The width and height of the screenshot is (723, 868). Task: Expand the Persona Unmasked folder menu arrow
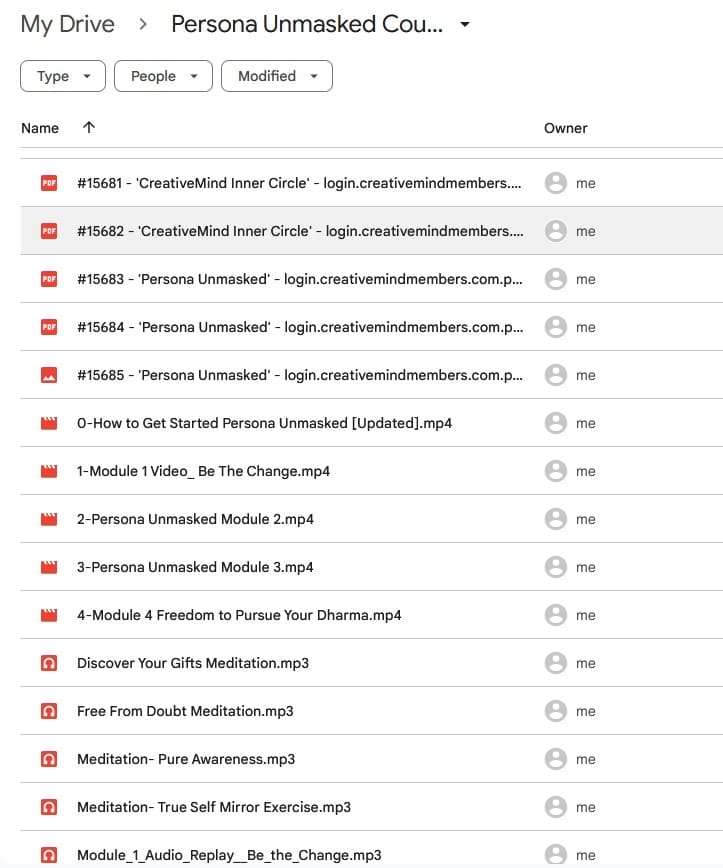[x=465, y=25]
